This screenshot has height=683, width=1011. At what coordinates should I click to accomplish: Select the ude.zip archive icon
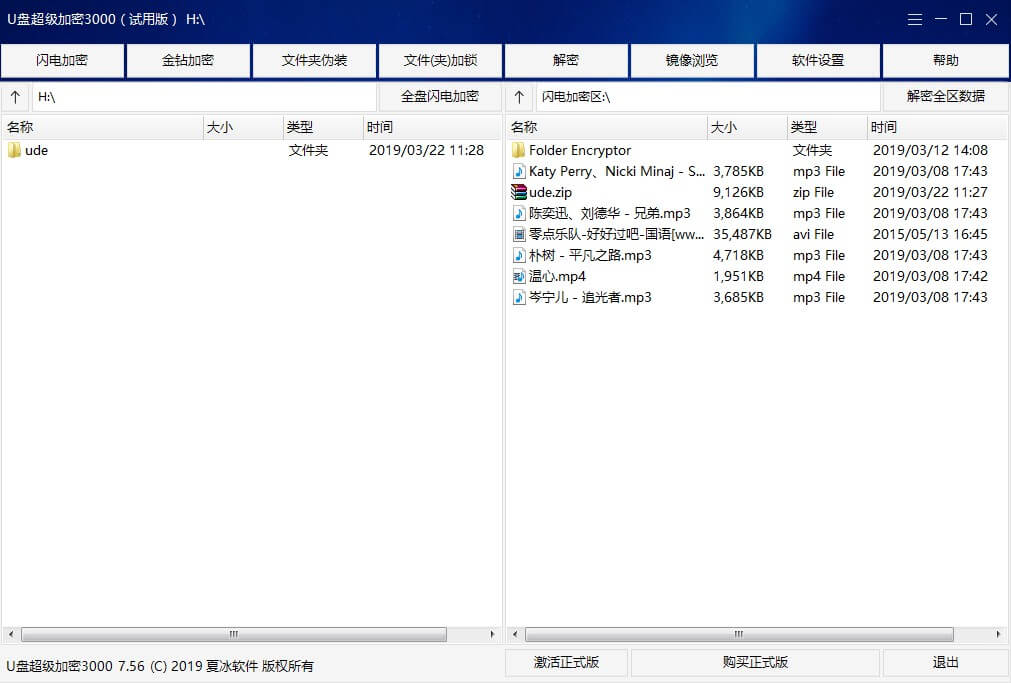pos(521,192)
